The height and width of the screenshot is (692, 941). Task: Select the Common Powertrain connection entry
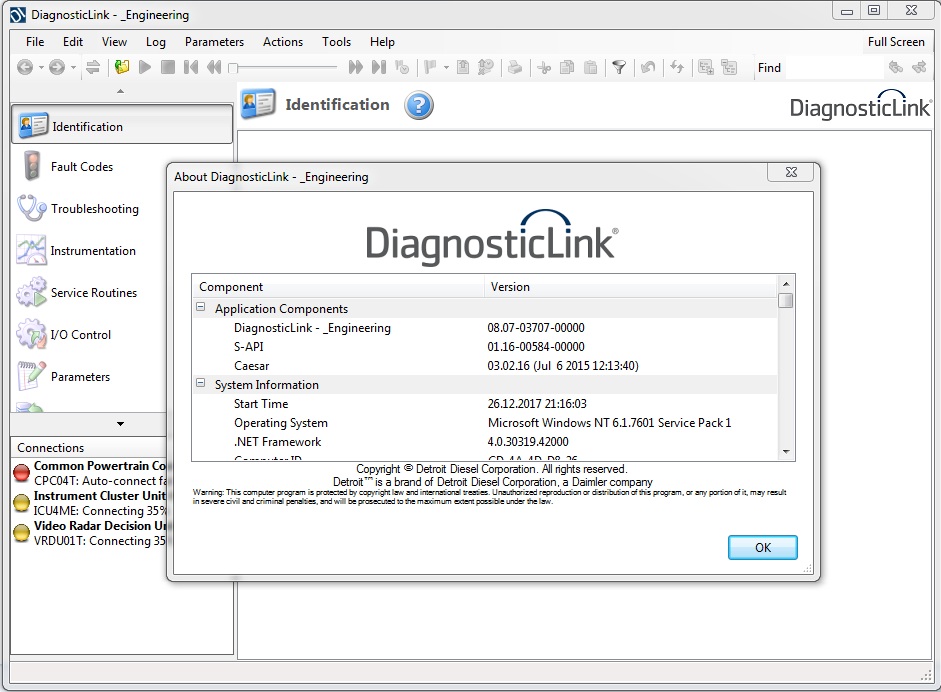point(89,473)
